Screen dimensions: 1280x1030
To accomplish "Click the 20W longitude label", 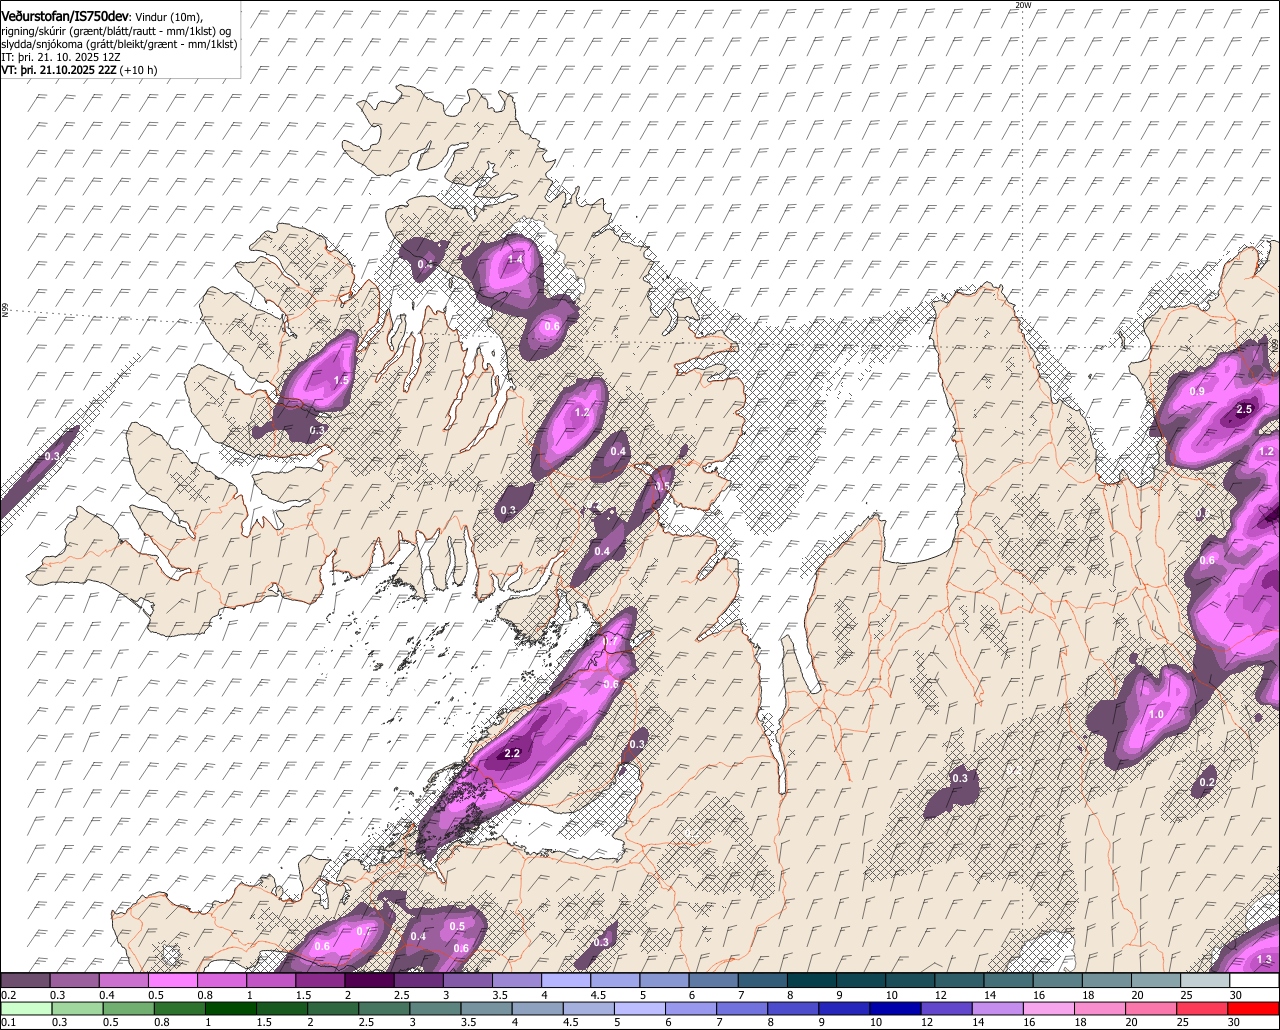I will pos(1022,5).
